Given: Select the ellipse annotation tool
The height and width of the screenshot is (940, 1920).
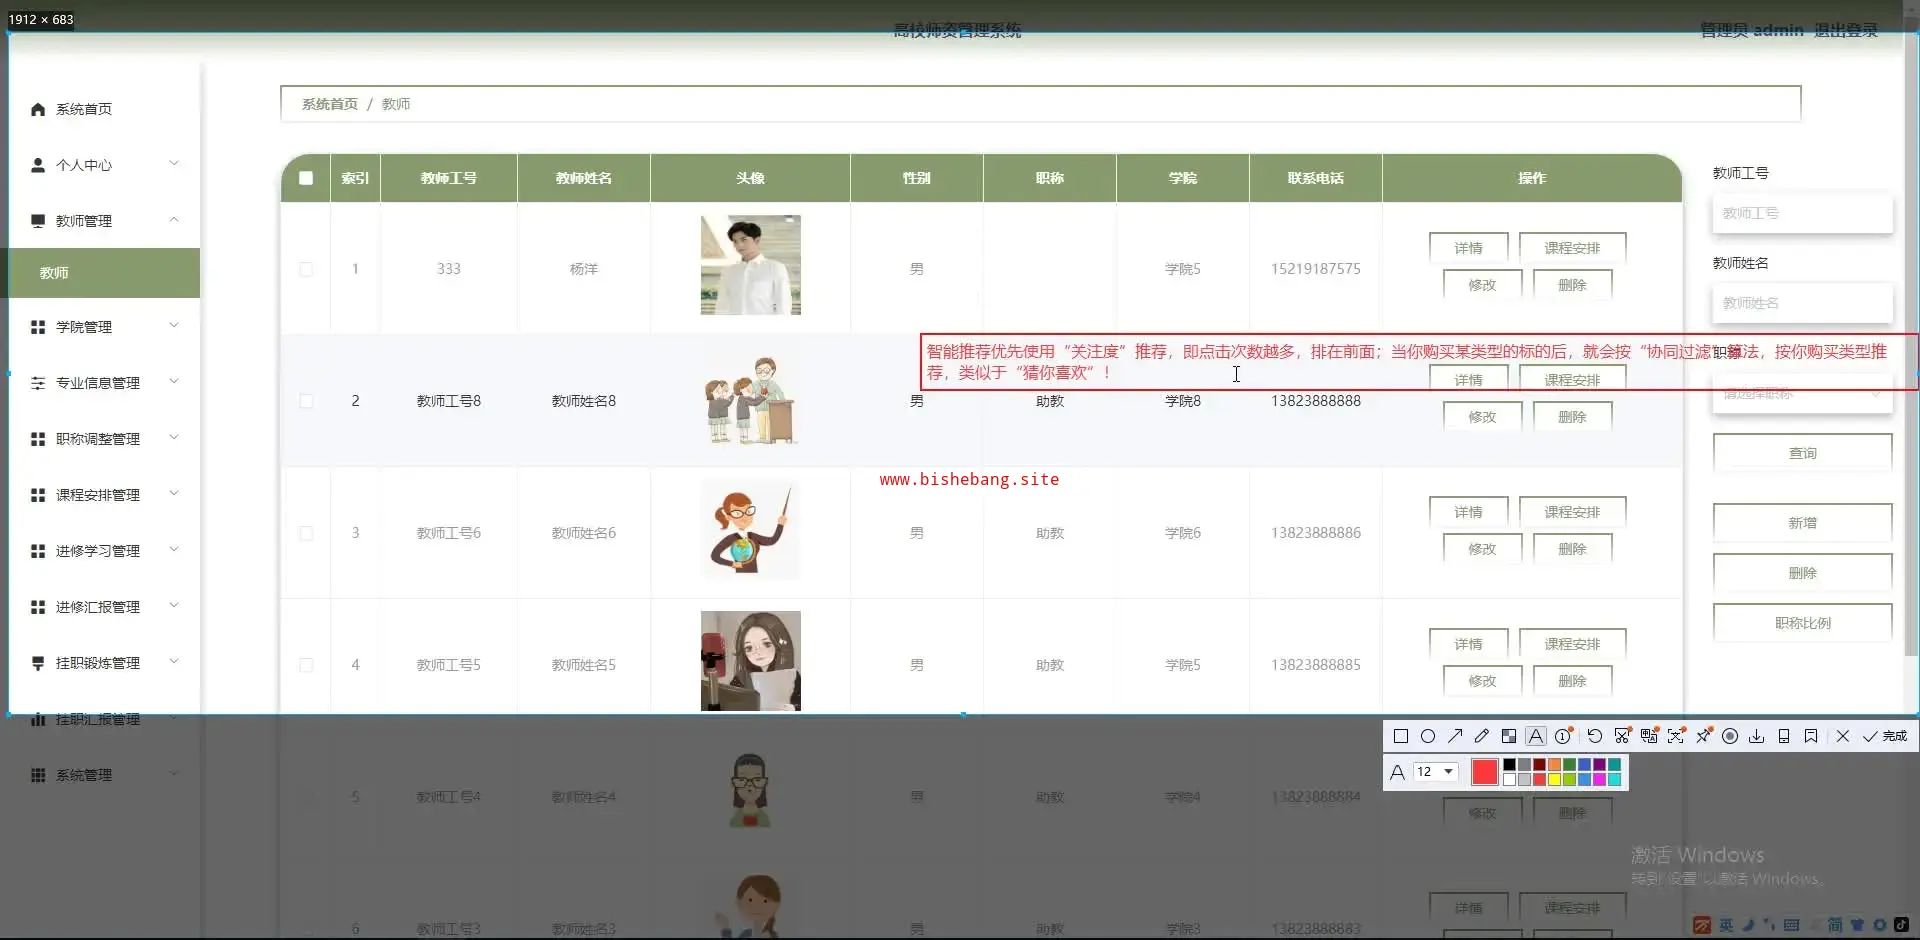Looking at the screenshot, I should [1428, 736].
